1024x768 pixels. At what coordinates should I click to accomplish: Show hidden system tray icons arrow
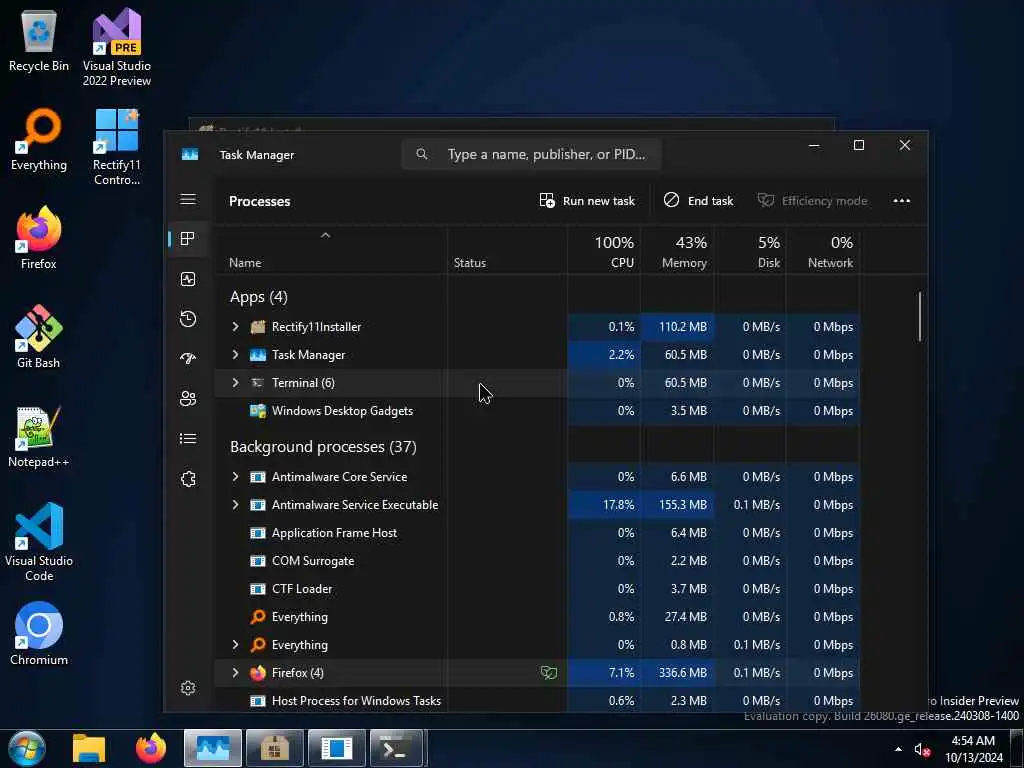point(899,749)
